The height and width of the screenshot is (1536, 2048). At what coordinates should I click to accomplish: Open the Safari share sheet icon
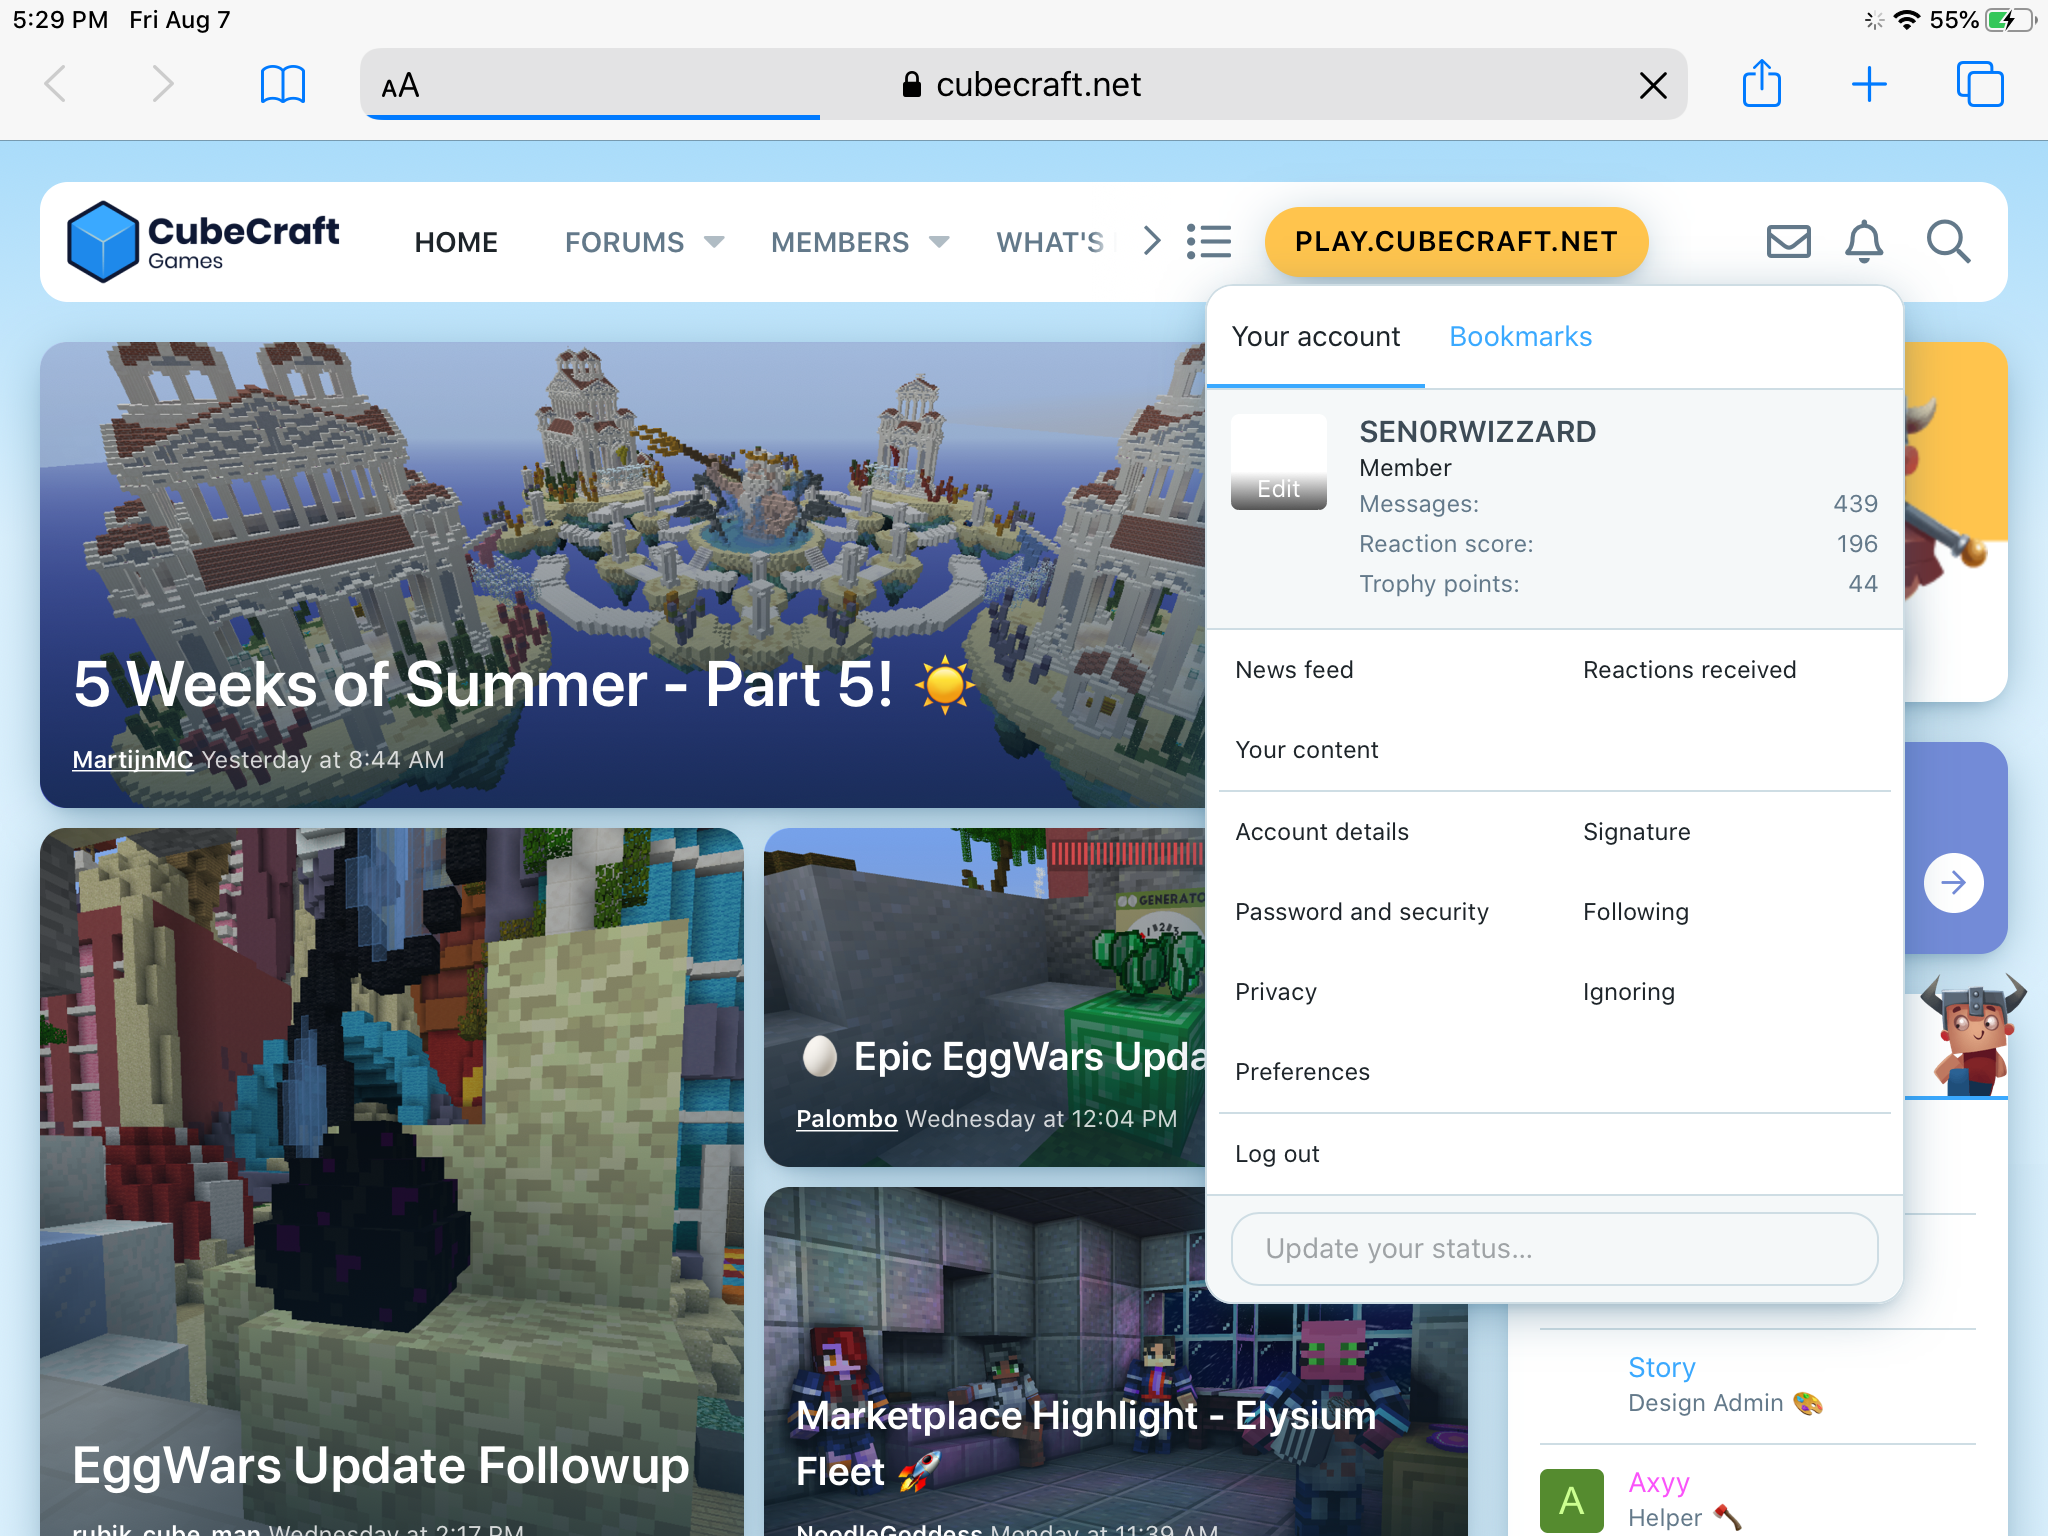(x=1762, y=82)
